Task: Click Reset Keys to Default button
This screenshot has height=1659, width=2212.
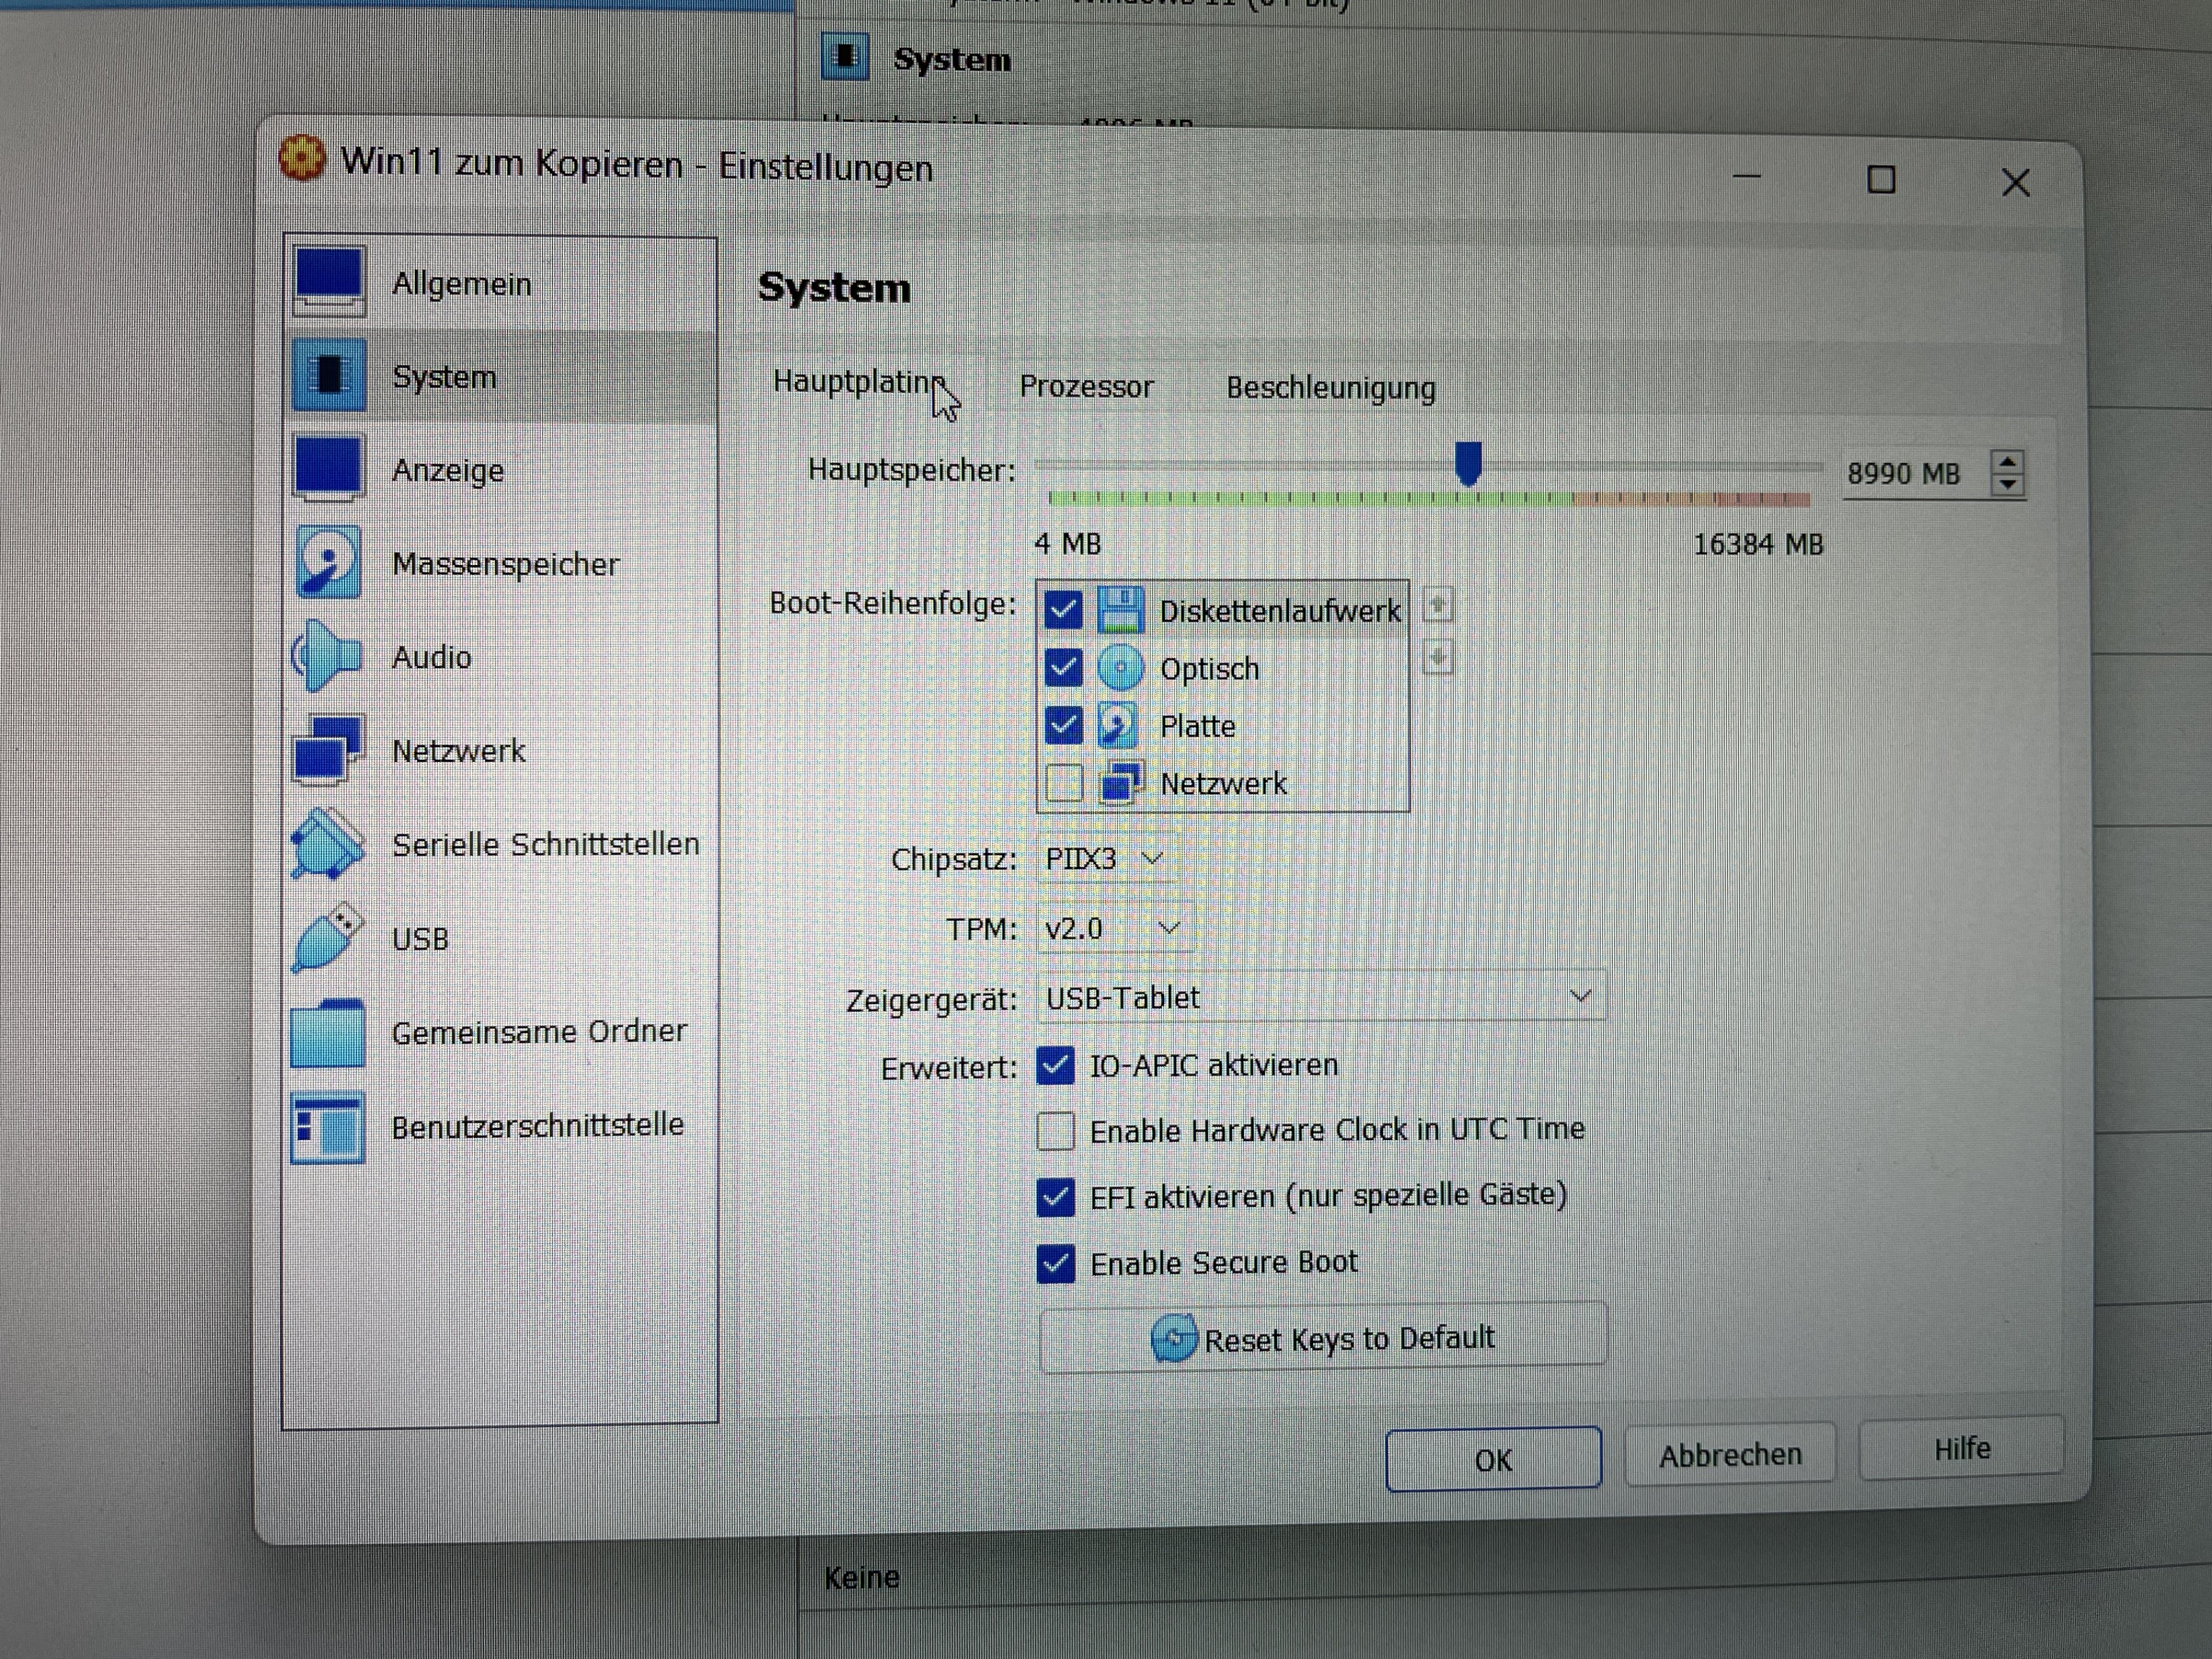Action: 1323,1338
